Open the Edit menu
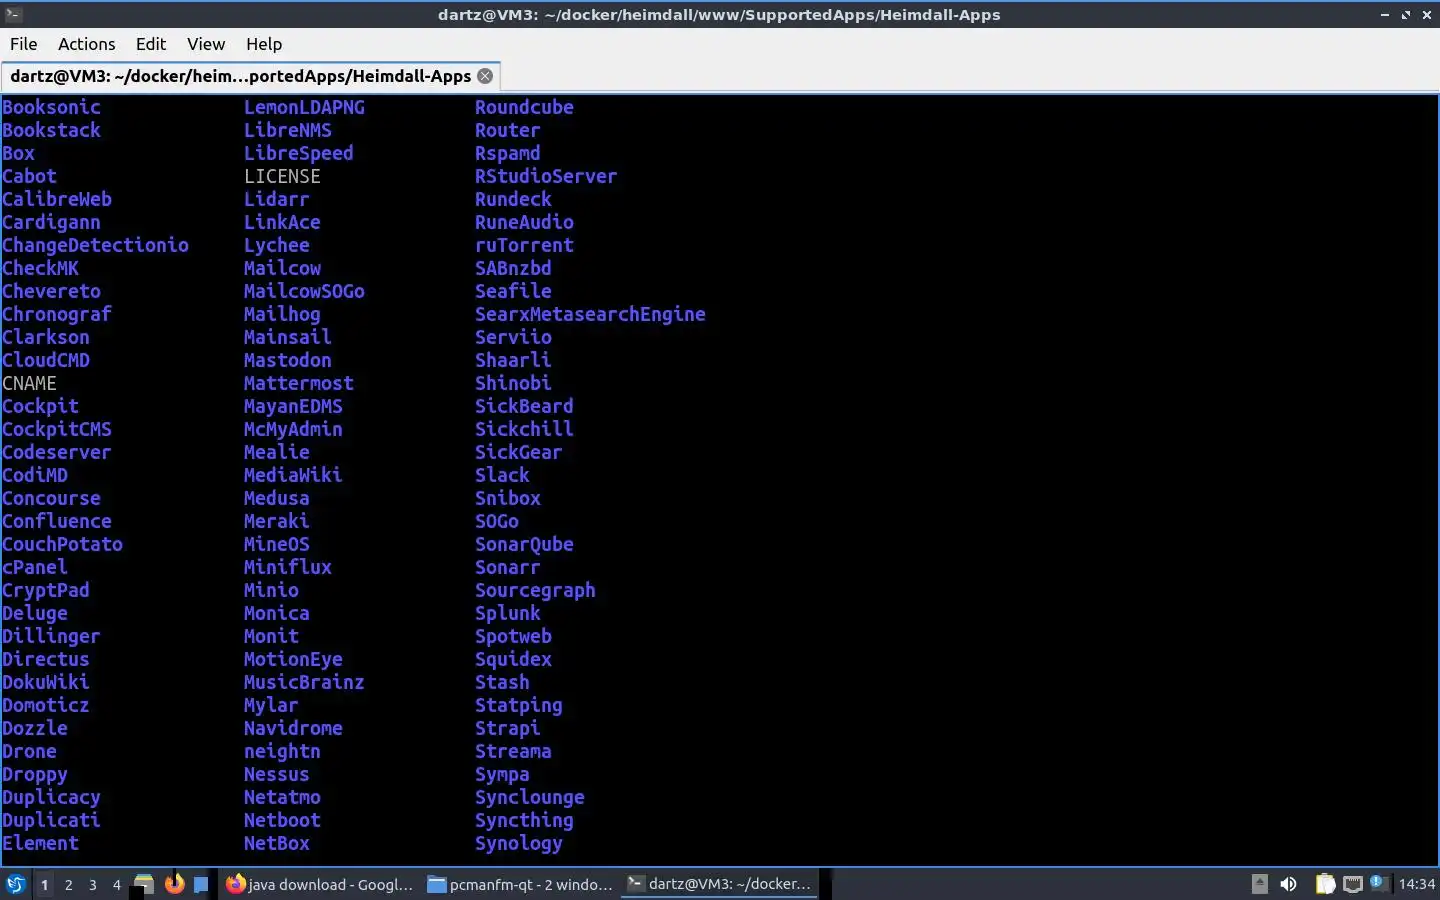The height and width of the screenshot is (900, 1440). pos(151,44)
